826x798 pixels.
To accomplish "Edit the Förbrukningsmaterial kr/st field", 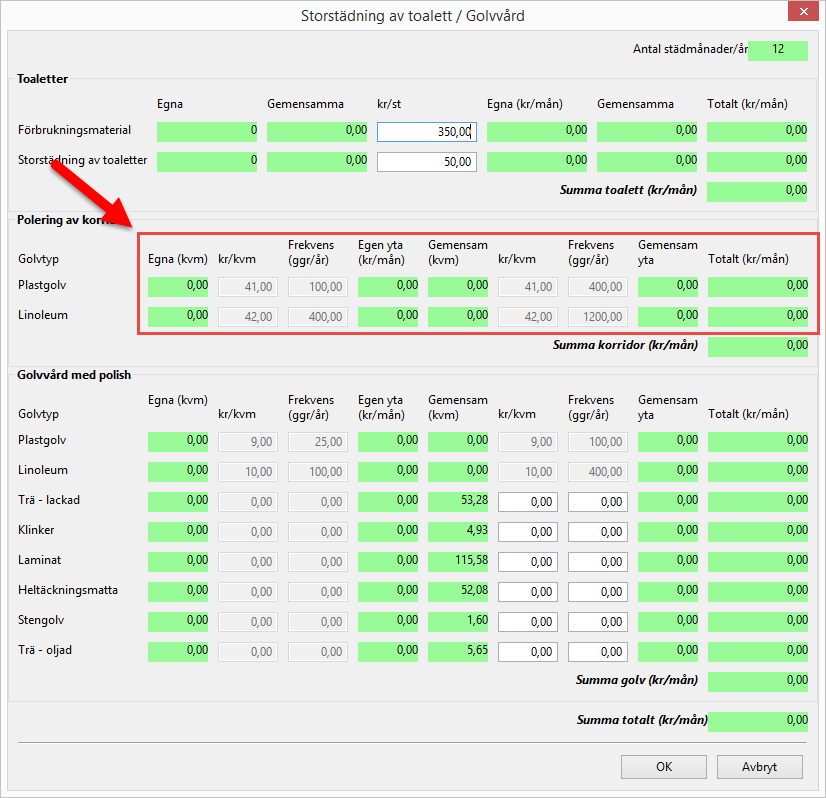I will coord(426,132).
